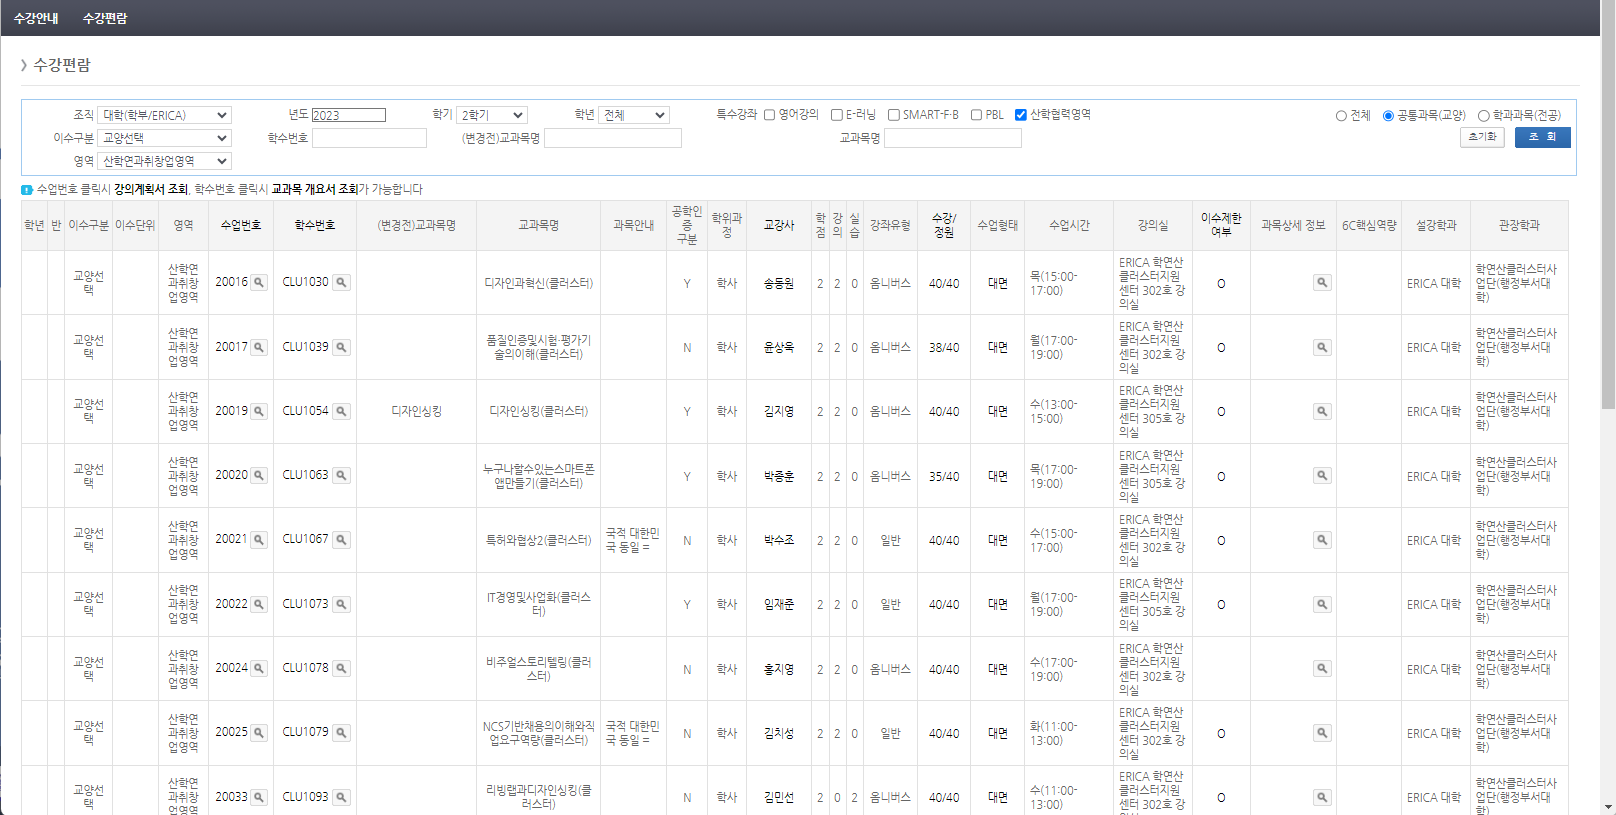The image size is (1616, 815).
Task: Open the 조직 dropdown showing 대학(학부/ERICA)
Action: (165, 115)
